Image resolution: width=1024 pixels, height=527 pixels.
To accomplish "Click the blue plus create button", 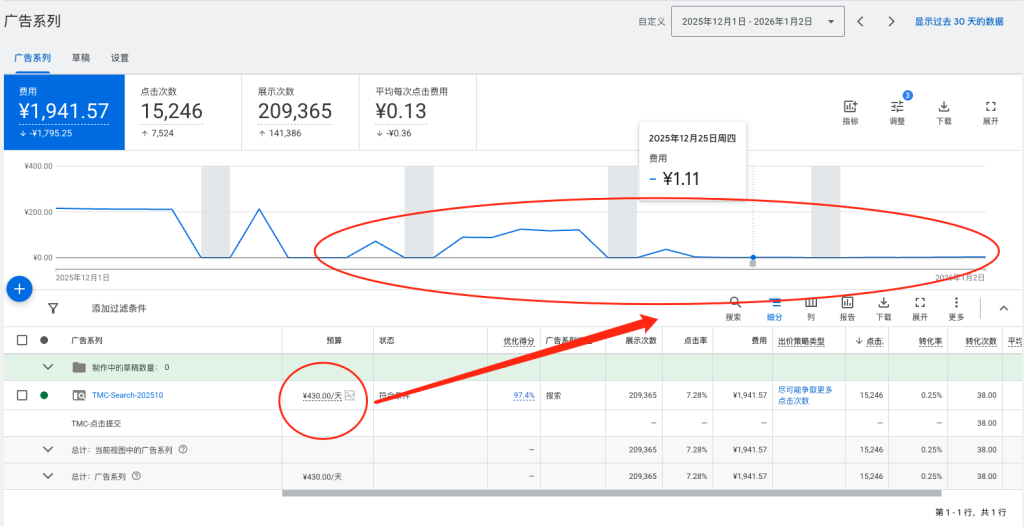I will click(20, 289).
